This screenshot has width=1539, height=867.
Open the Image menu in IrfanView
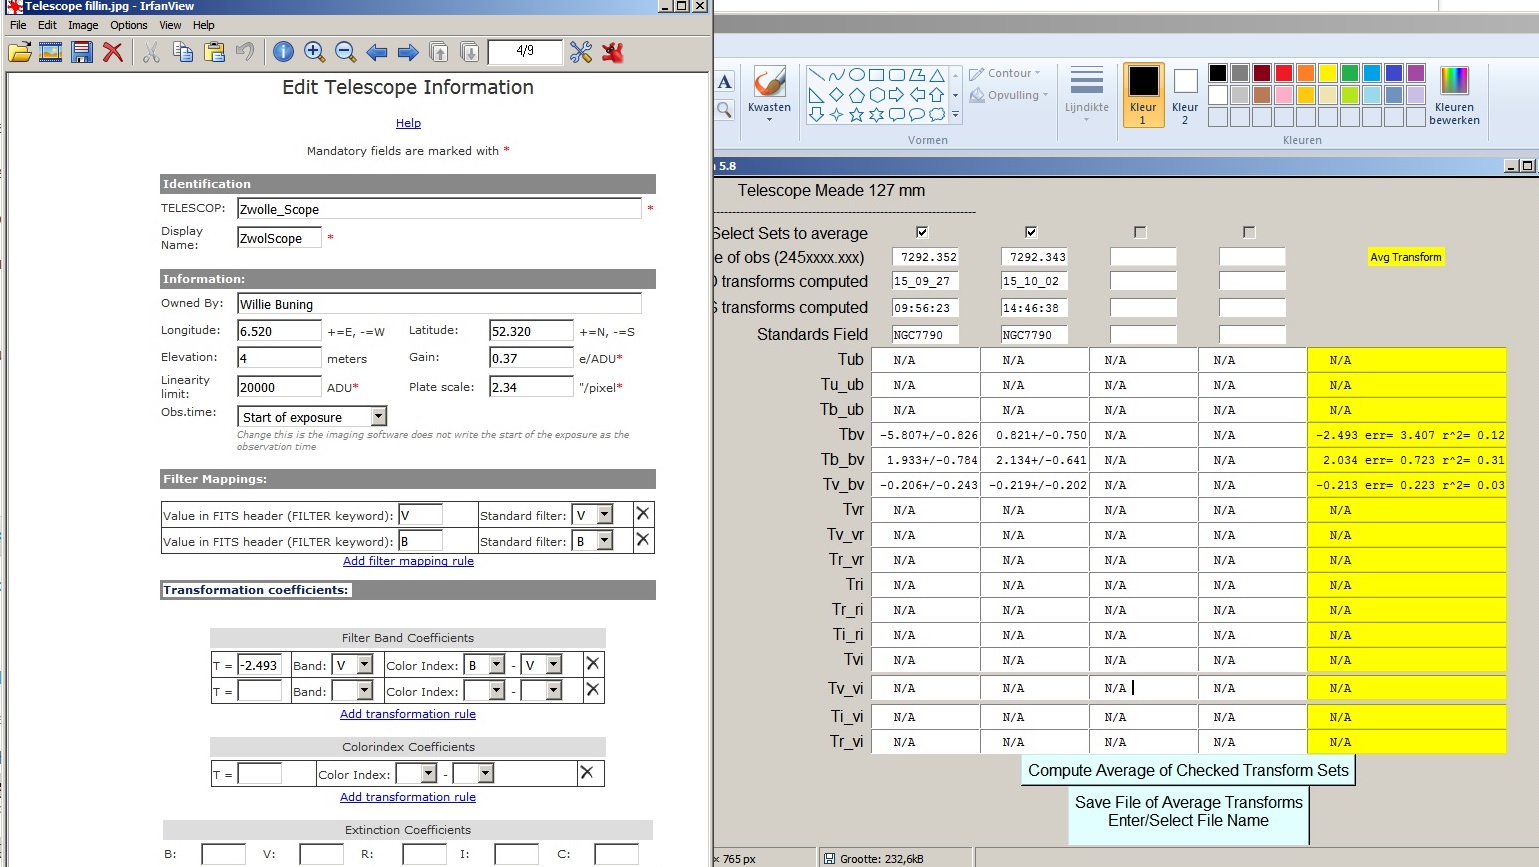(83, 25)
